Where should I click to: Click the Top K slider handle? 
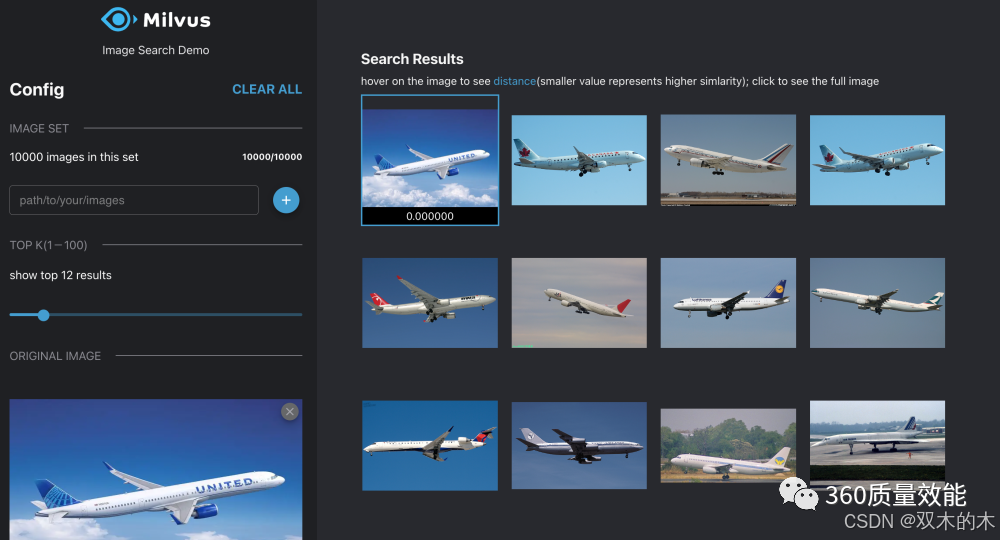pos(43,315)
